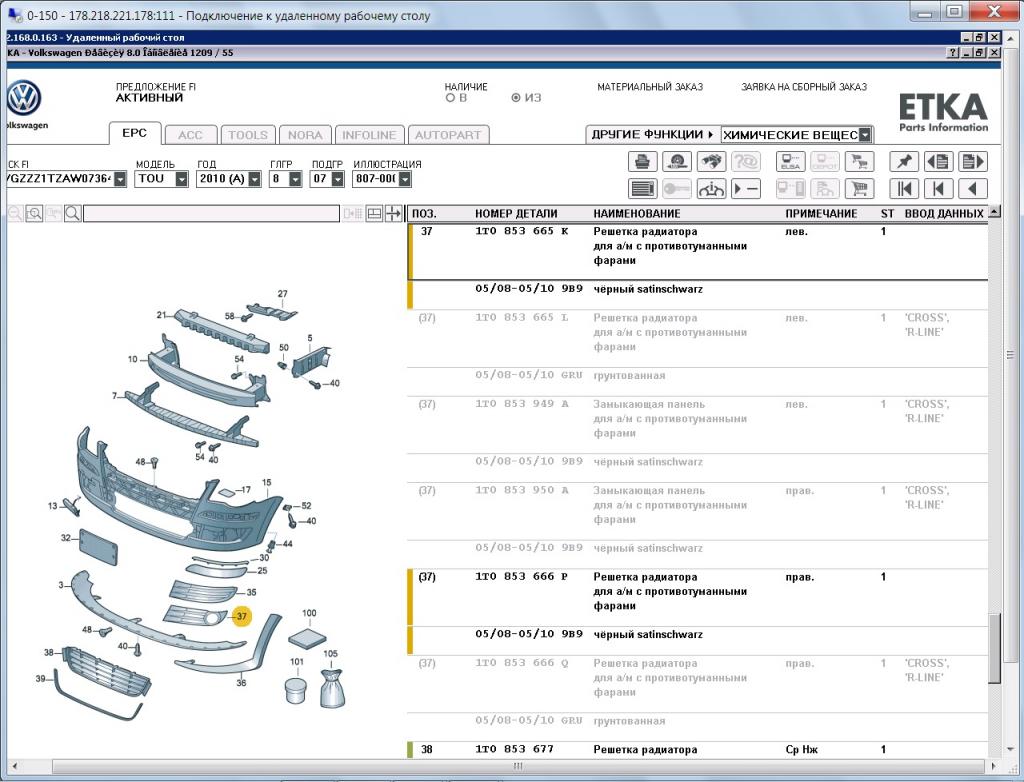Switch to the INFOLINE tab
Image resolution: width=1024 pixels, height=782 pixels.
pyautogui.click(x=369, y=135)
